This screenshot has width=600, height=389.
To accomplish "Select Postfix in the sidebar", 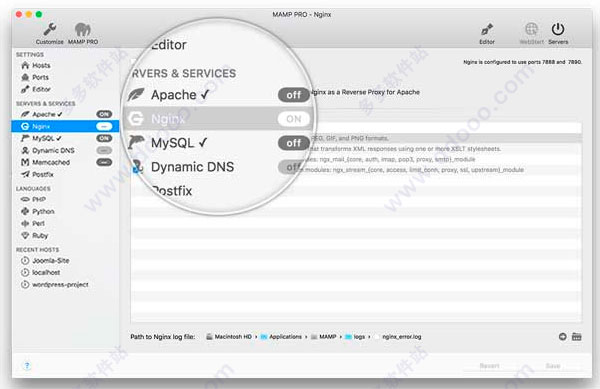I will tap(65, 174).
